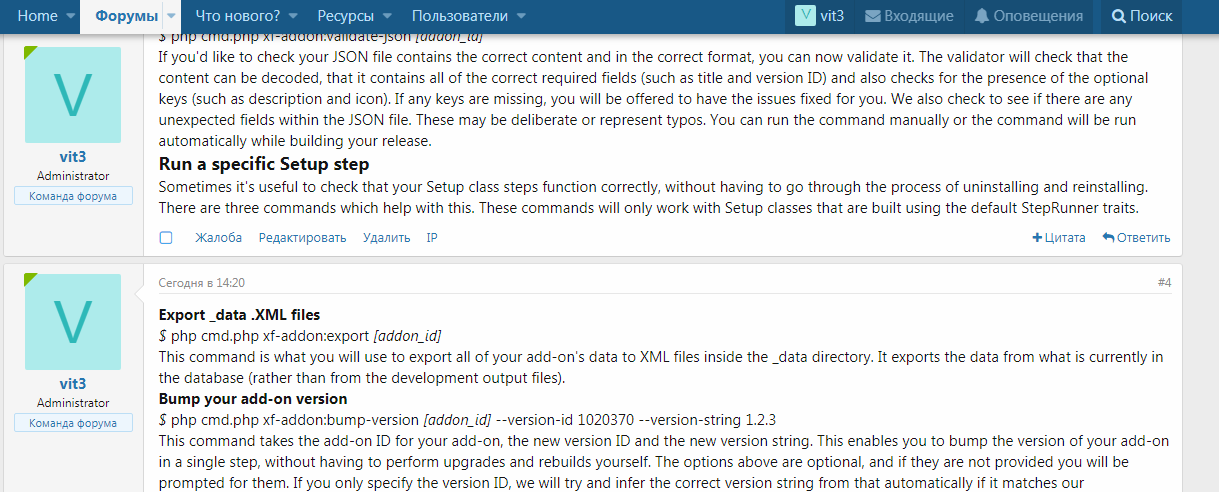Click the Сегодня в 14:20 timestamp

202,283
